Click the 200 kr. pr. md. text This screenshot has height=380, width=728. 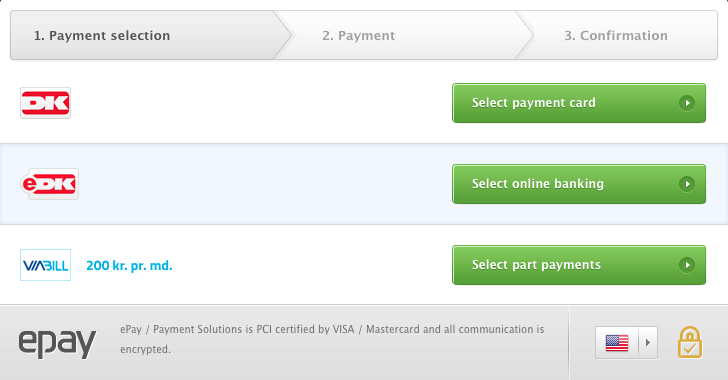pos(129,266)
